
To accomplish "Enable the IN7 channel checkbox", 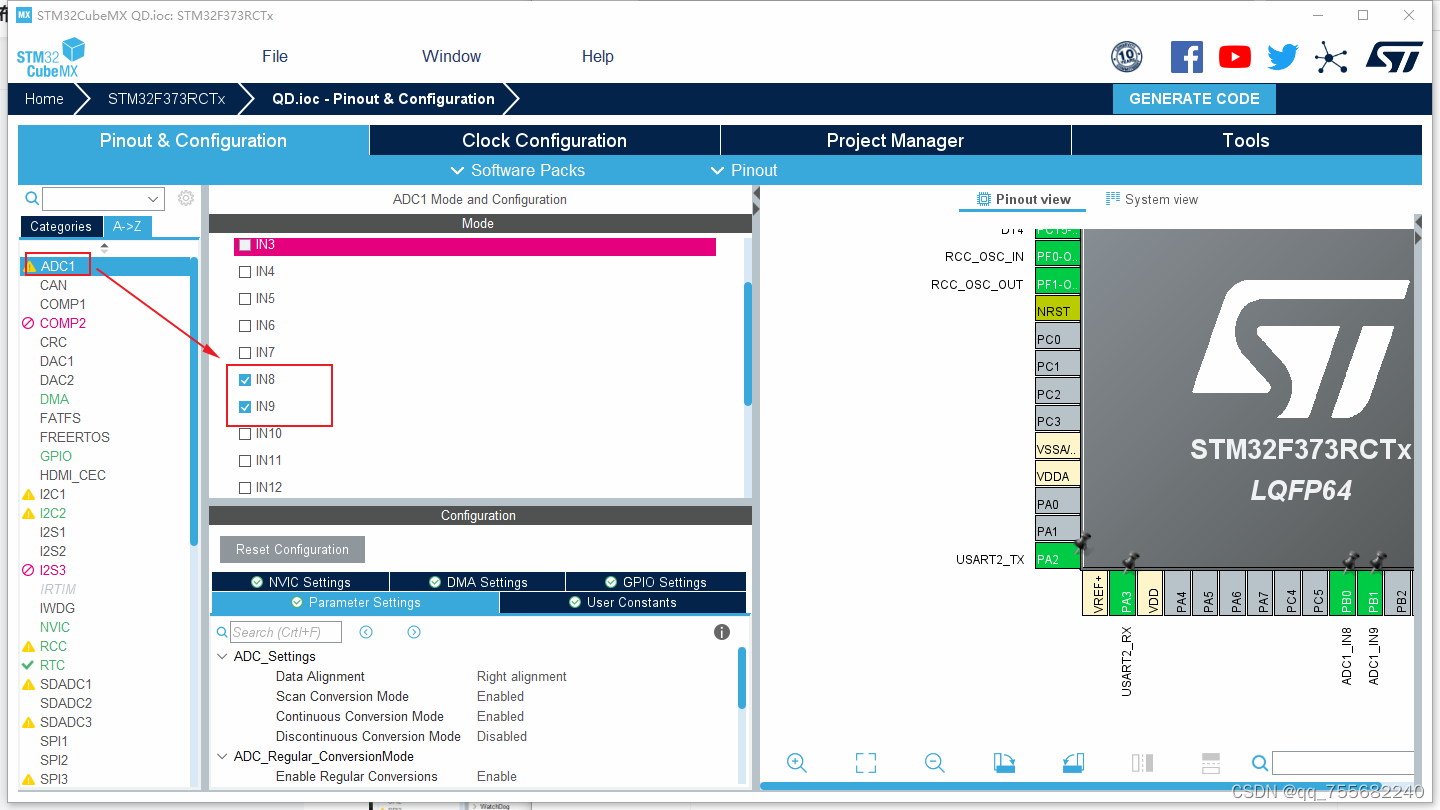I will (245, 353).
